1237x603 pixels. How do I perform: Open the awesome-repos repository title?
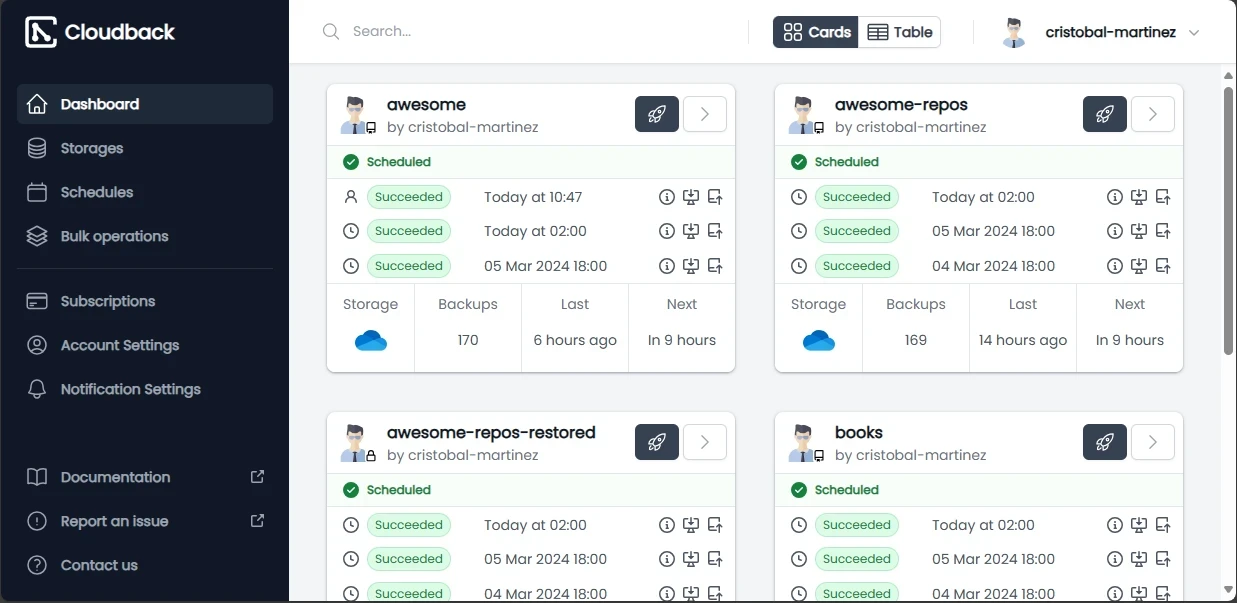(901, 104)
